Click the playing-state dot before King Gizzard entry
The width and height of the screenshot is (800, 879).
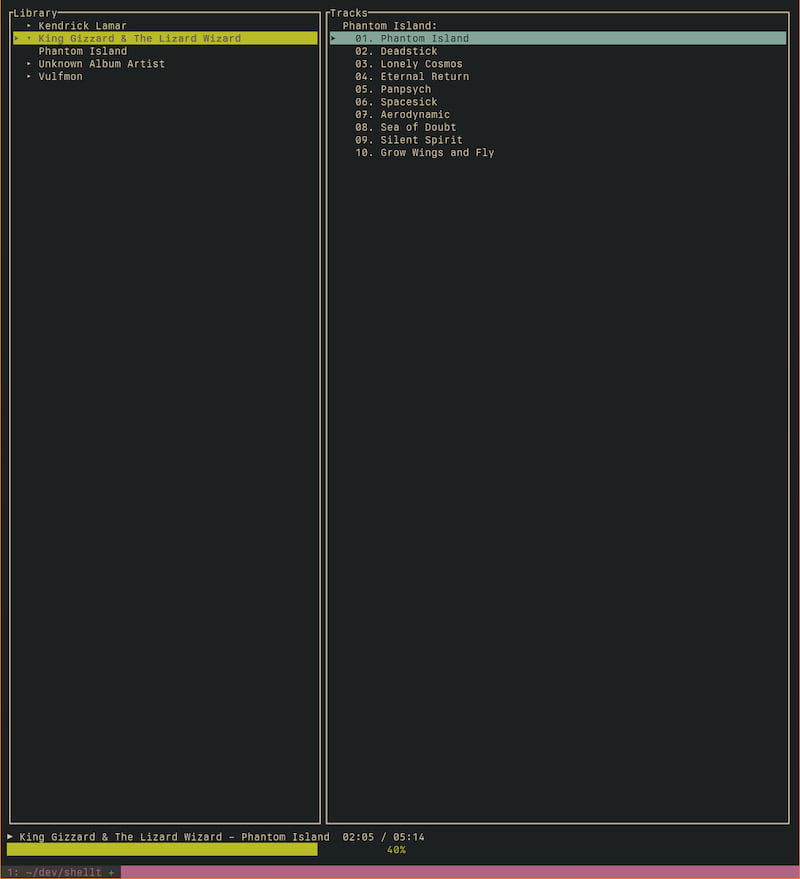(x=28, y=38)
